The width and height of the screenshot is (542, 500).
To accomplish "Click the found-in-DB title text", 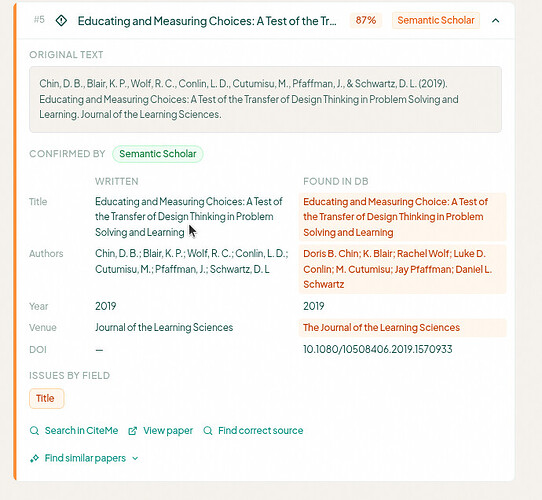I will coord(395,217).
